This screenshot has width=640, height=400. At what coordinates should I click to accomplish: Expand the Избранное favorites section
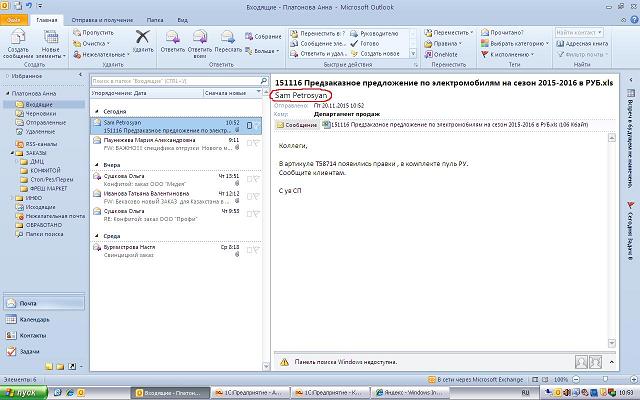click(x=7, y=76)
